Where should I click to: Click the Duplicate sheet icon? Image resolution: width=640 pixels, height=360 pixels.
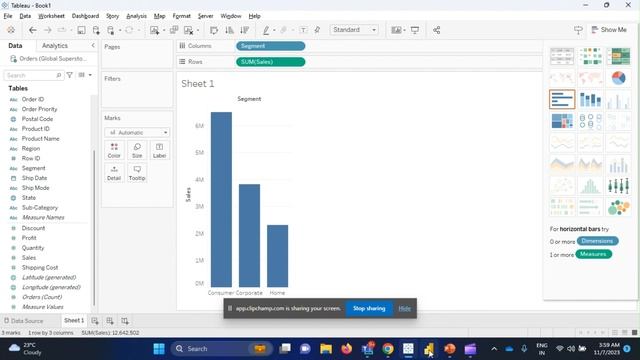(174, 30)
